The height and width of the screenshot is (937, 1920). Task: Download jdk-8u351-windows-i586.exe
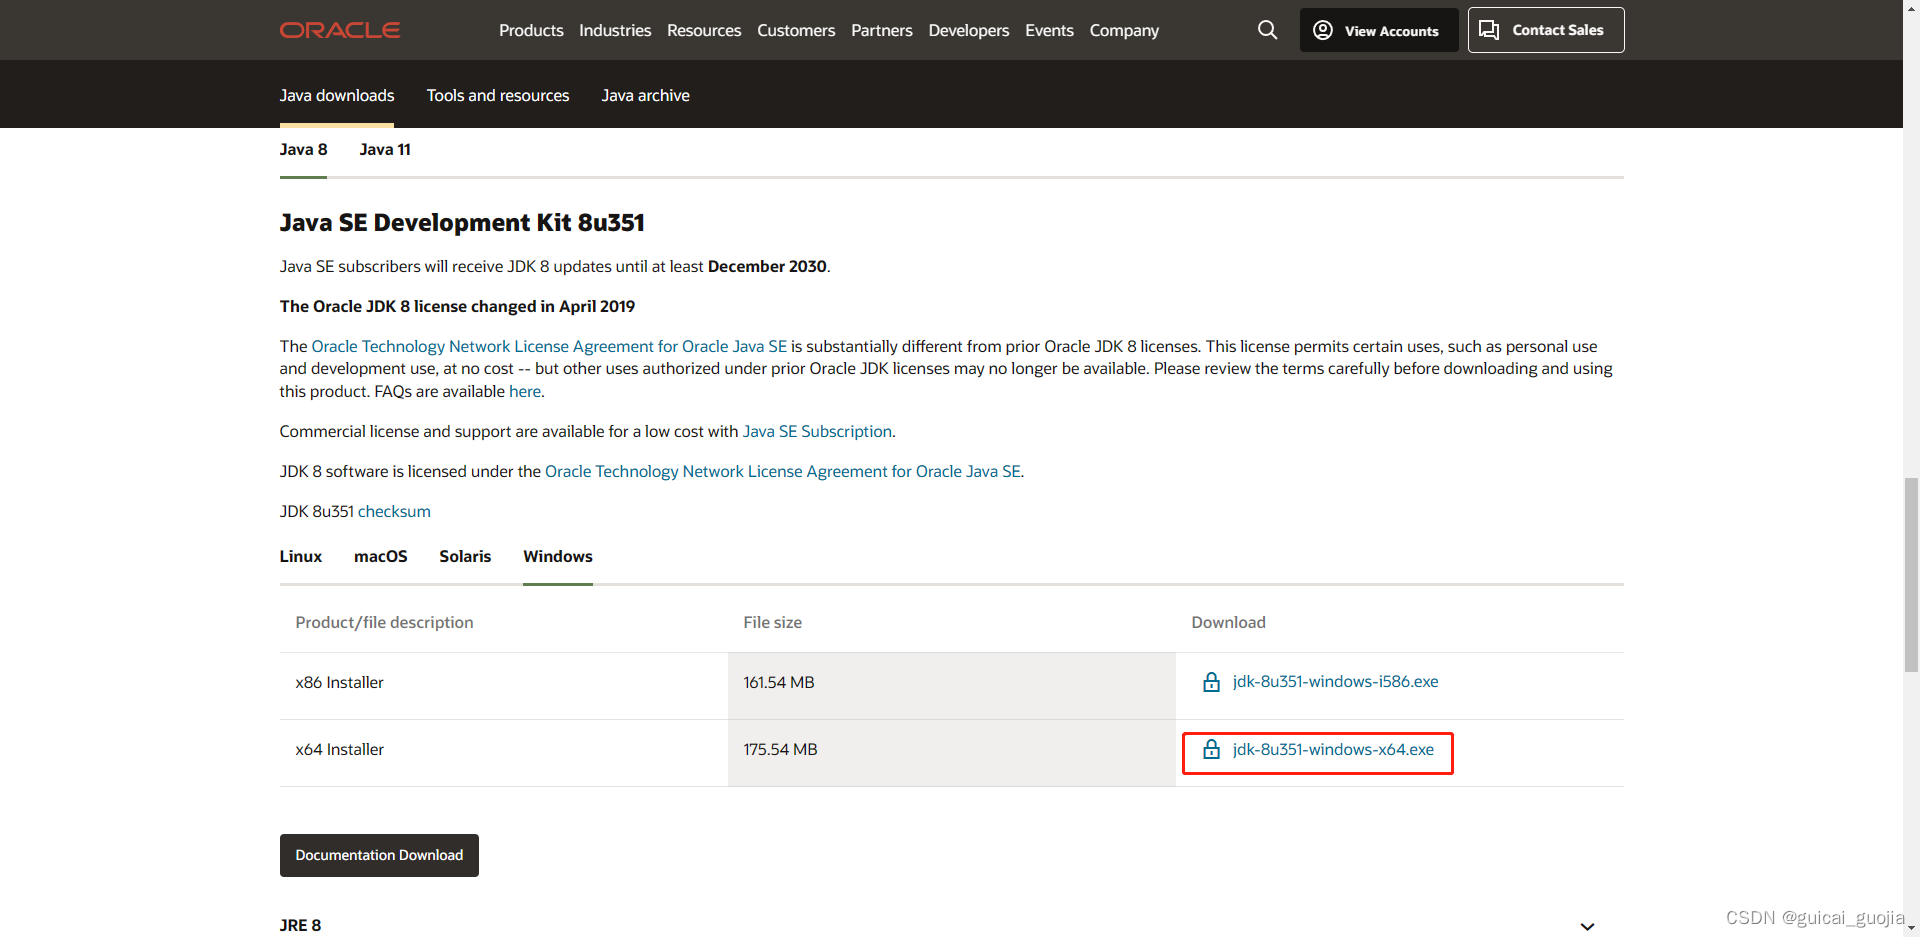(x=1335, y=681)
